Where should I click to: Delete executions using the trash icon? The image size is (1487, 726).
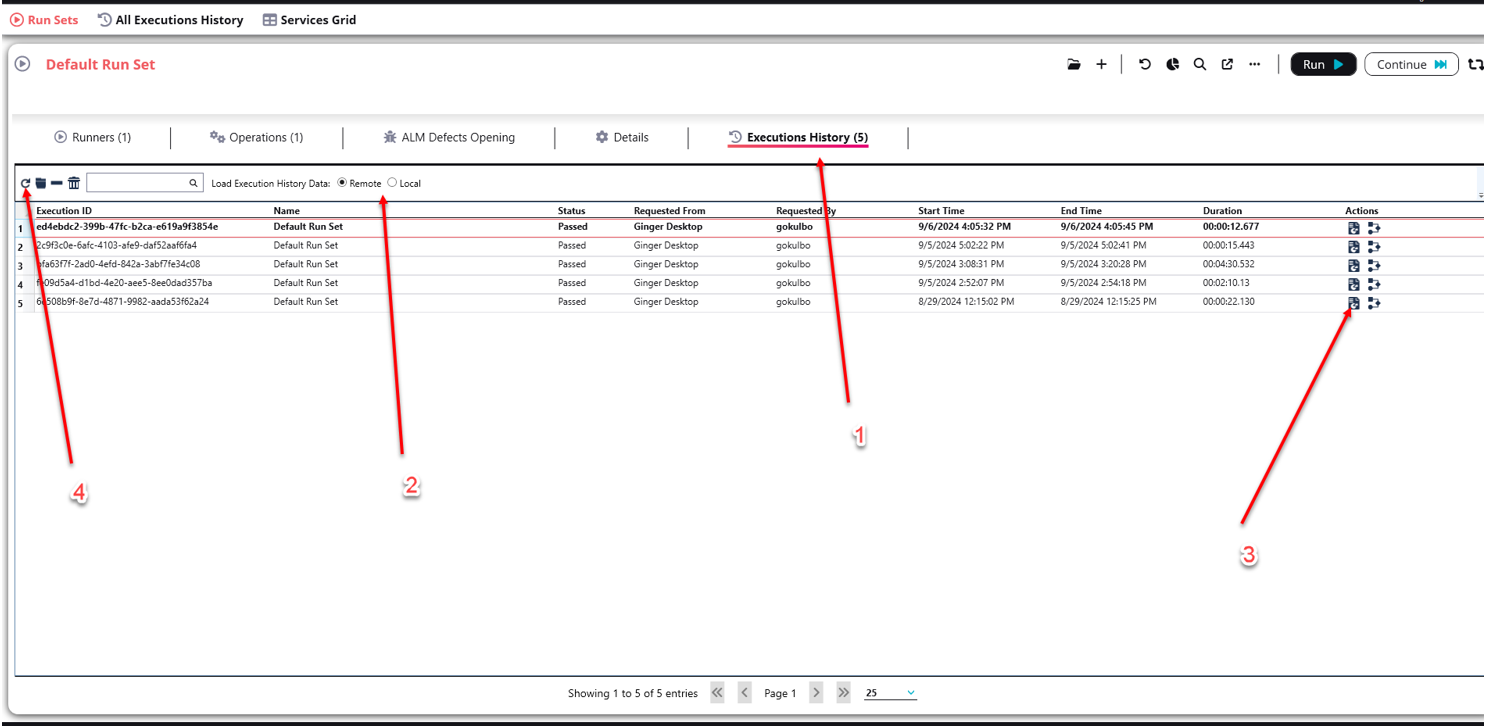(x=73, y=183)
